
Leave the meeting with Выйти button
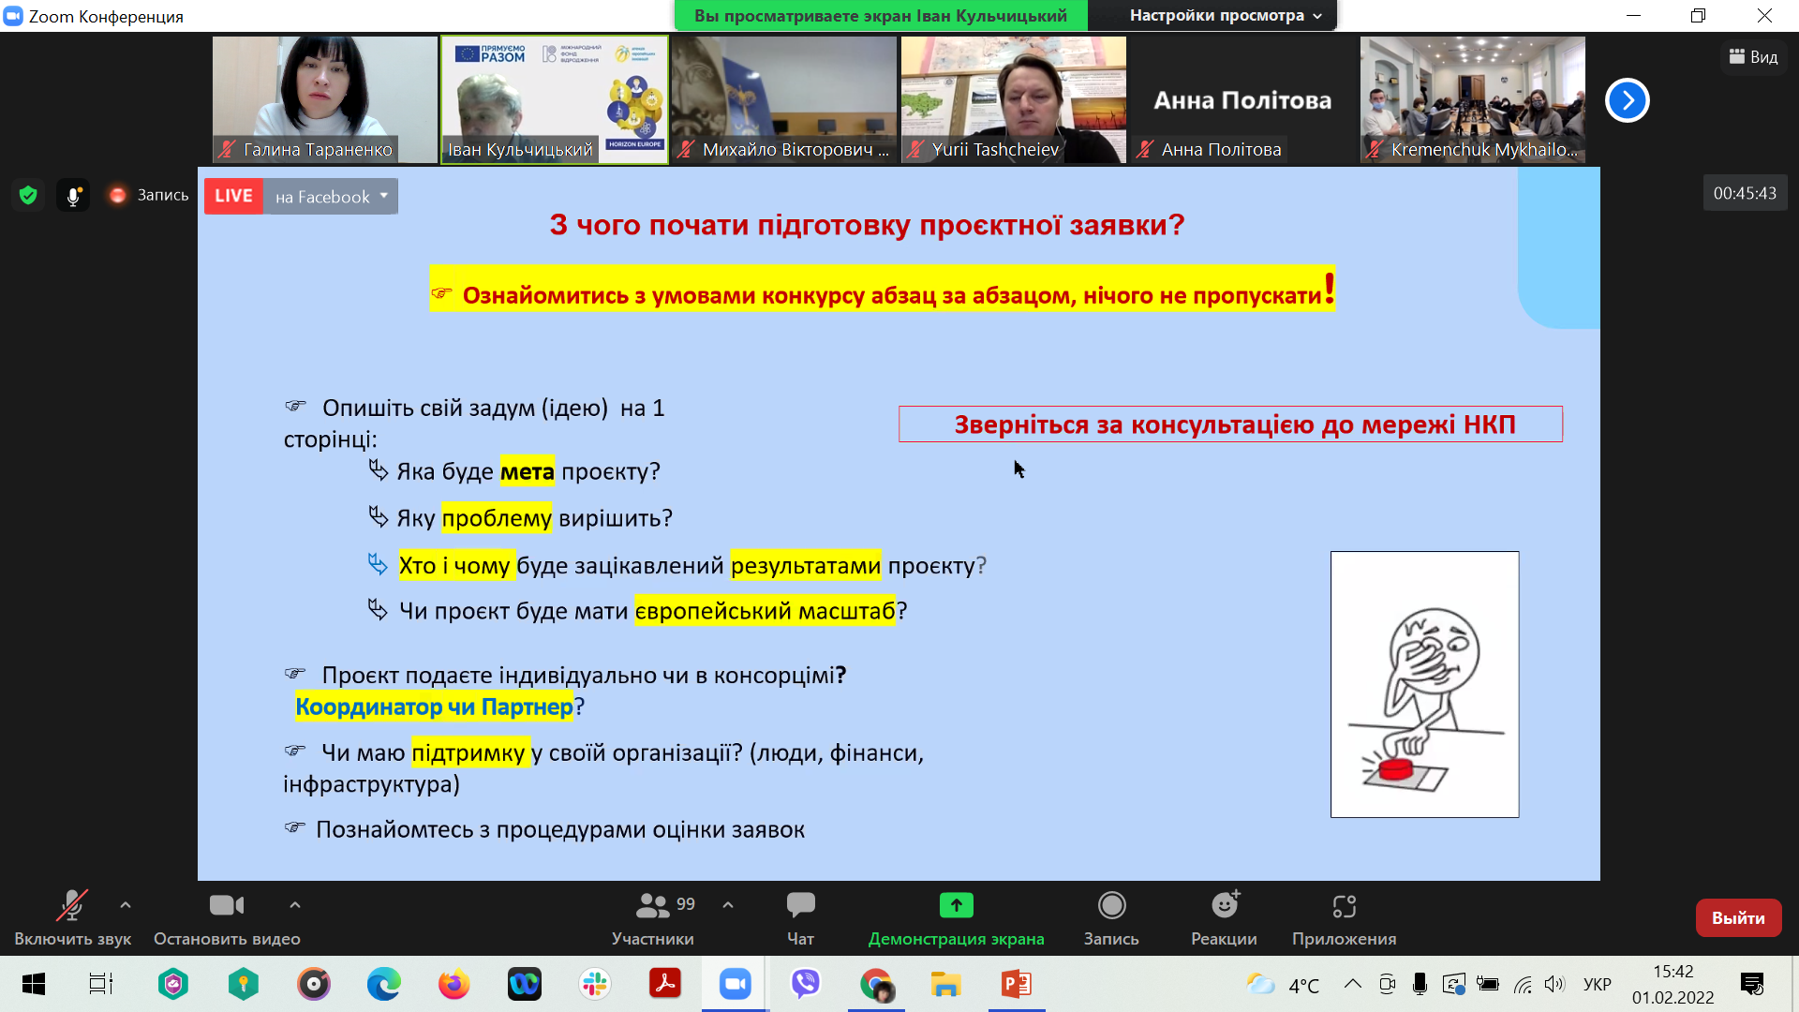1738,918
